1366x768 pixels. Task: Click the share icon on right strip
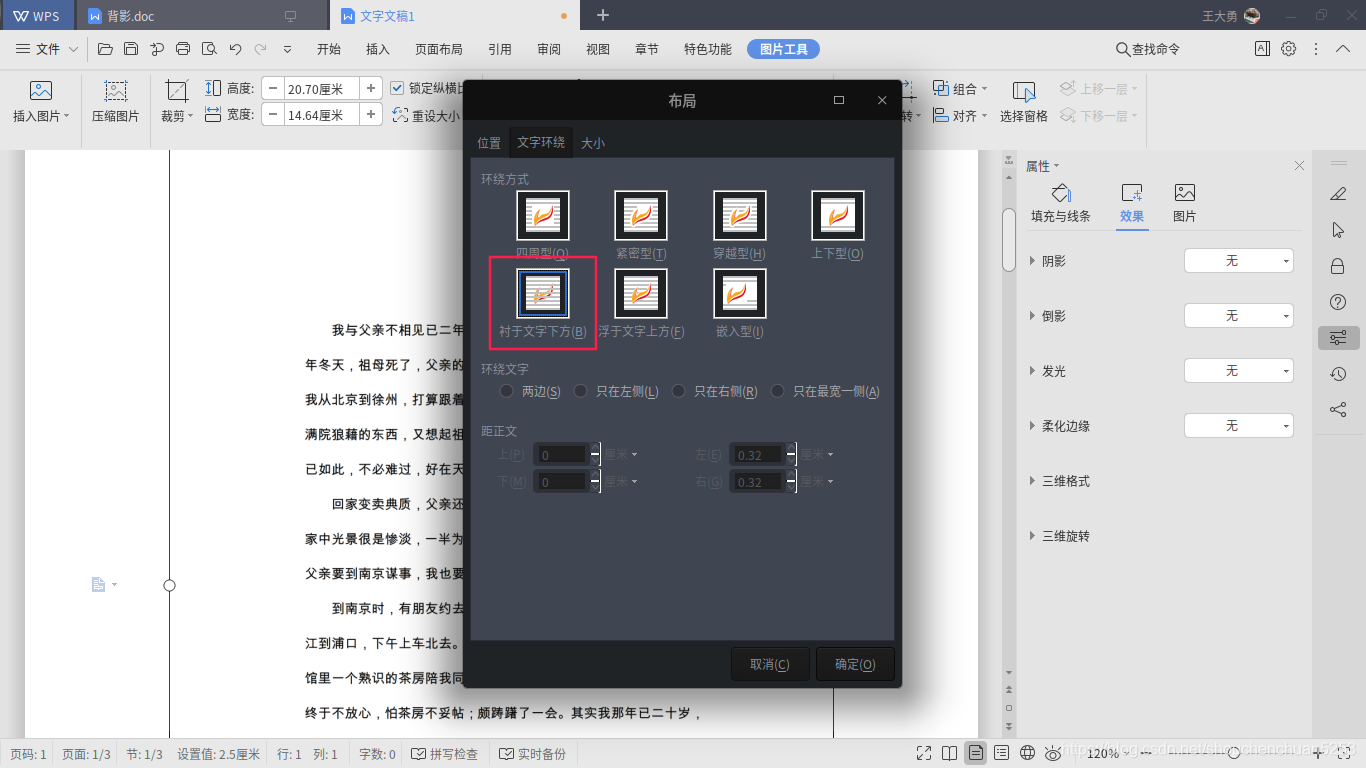[x=1338, y=409]
